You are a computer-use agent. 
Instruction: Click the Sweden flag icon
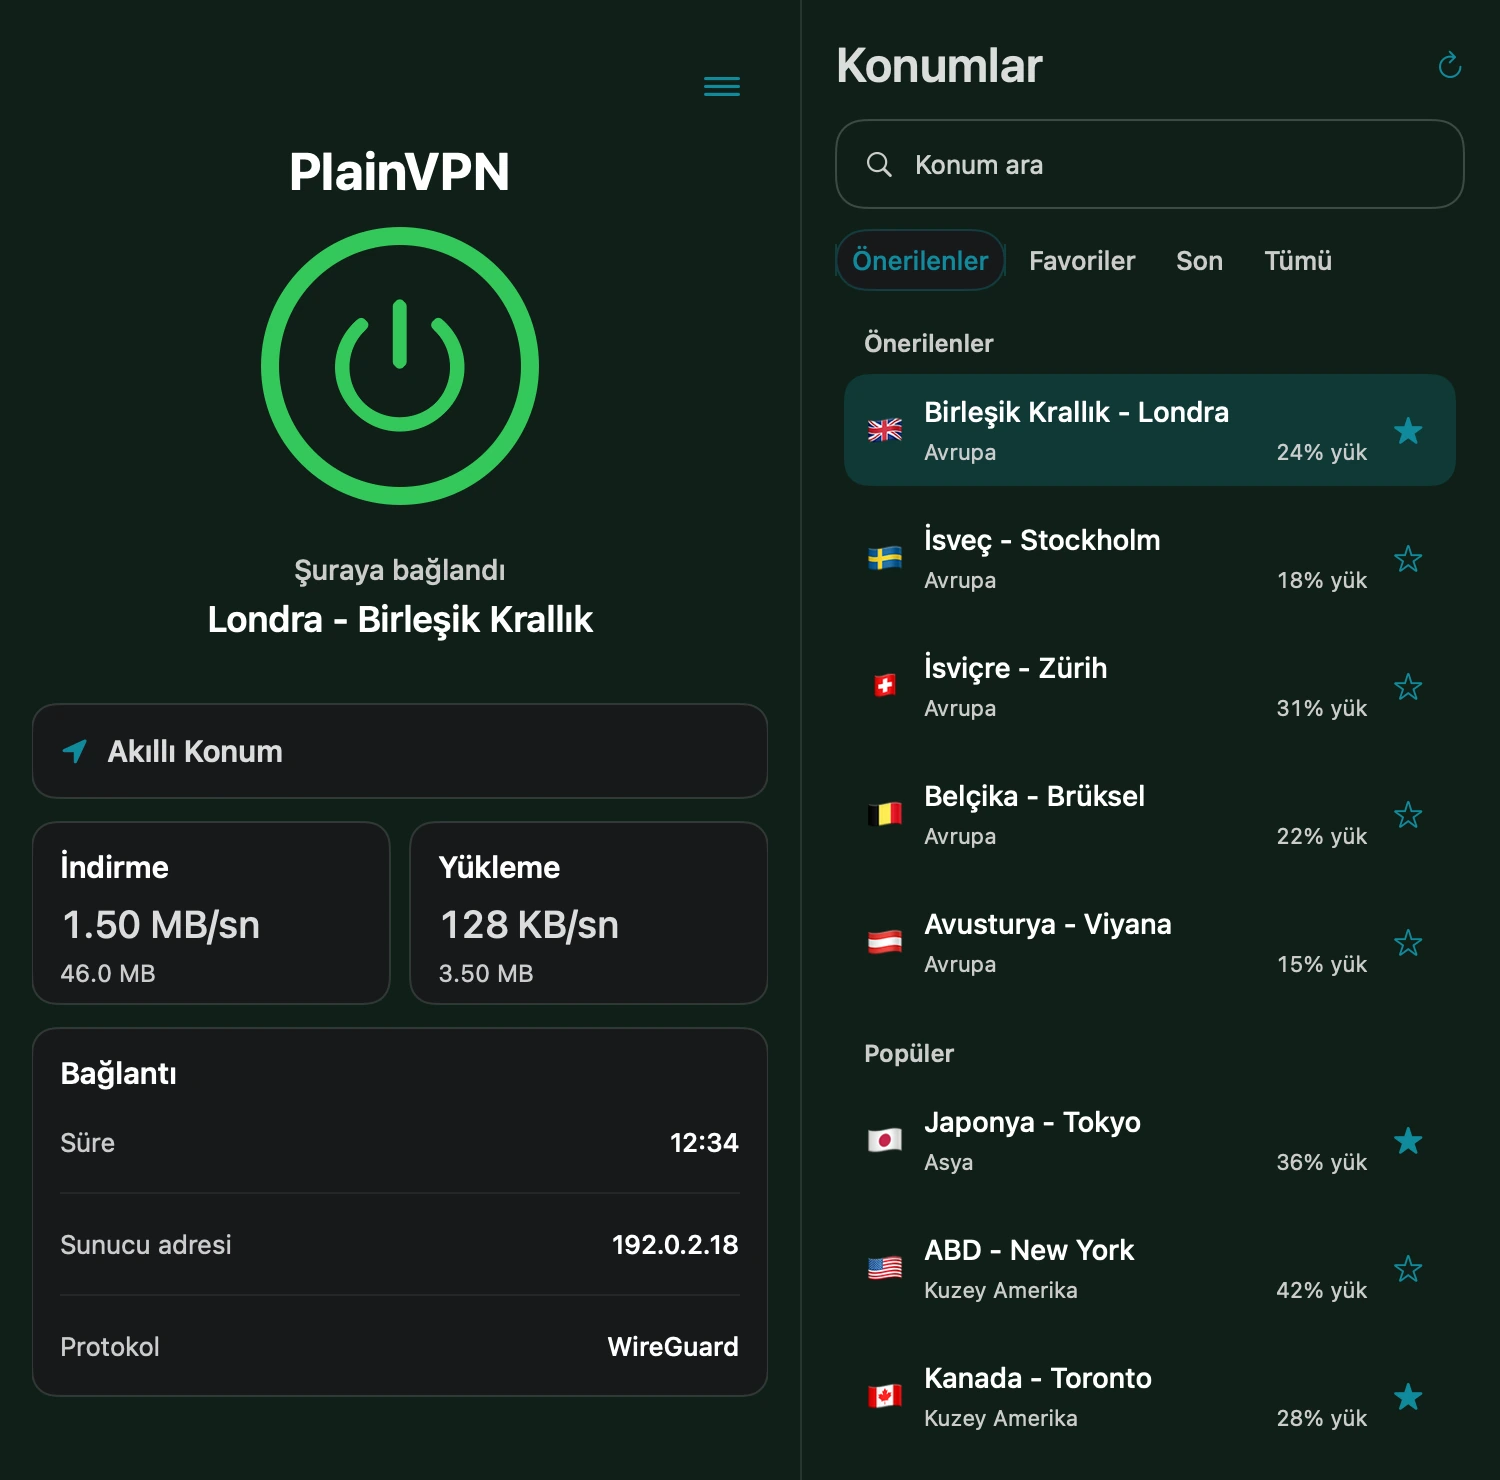pos(885,558)
